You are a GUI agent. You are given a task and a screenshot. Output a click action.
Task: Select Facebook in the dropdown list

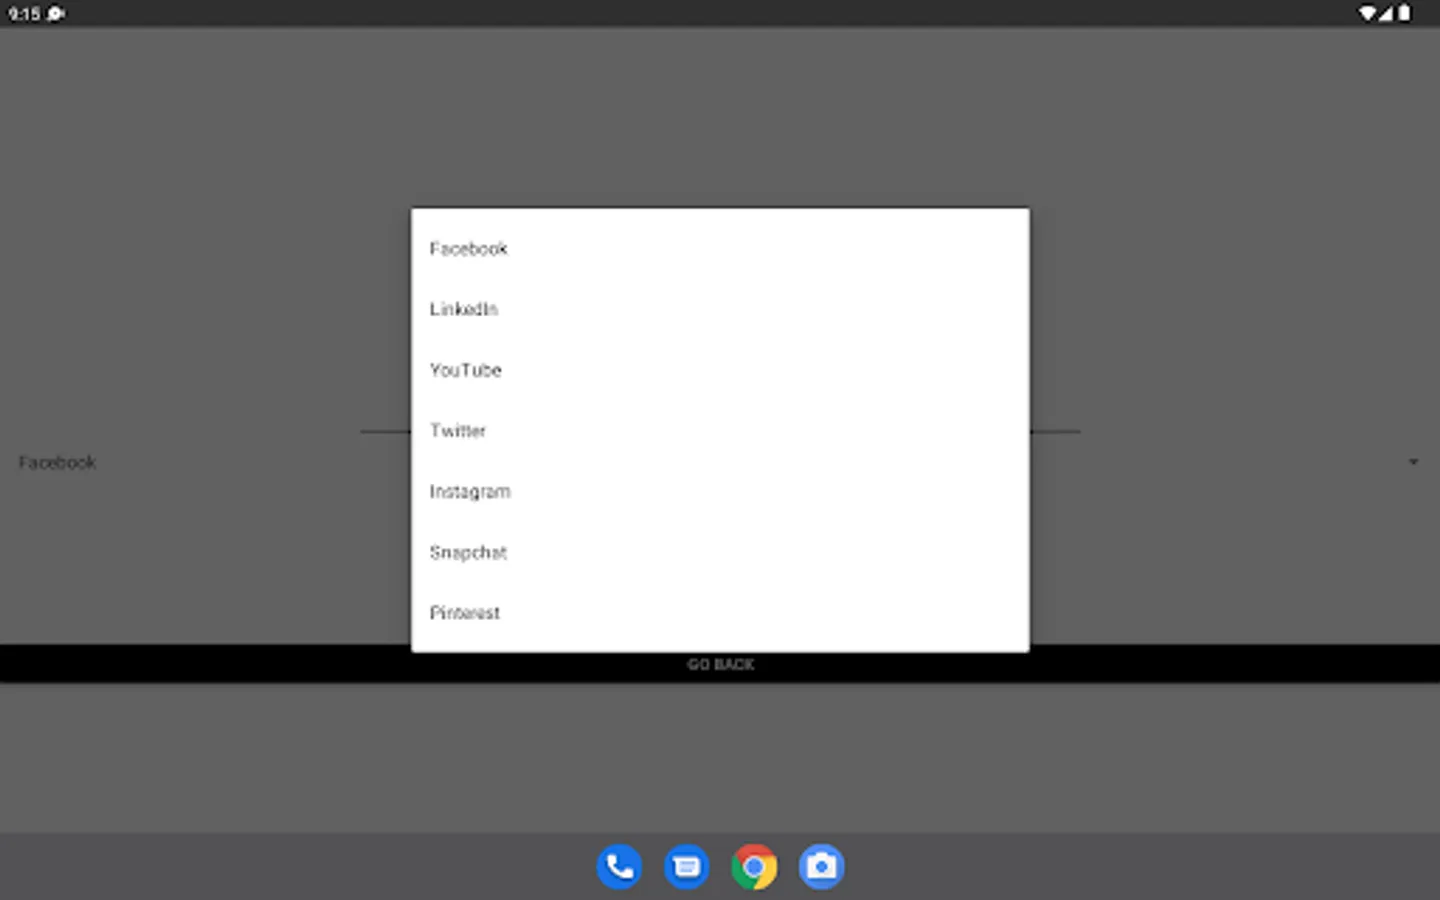[720, 248]
